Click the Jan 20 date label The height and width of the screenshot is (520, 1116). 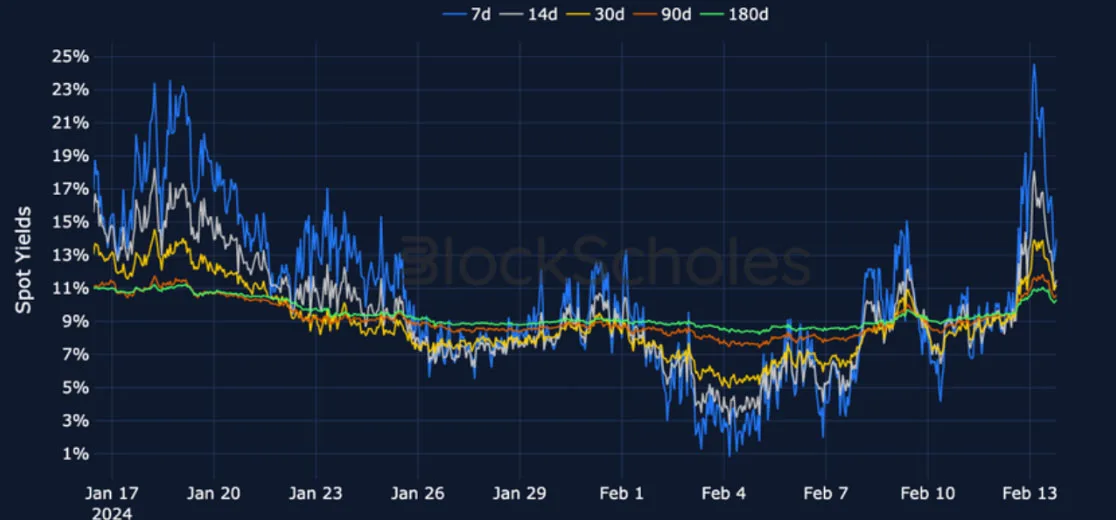point(214,494)
